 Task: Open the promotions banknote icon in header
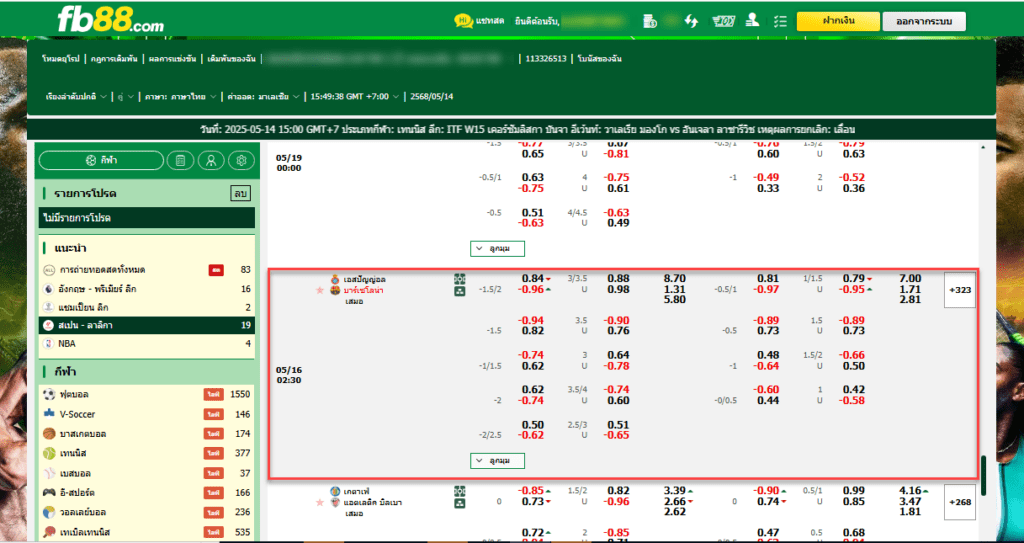coord(724,21)
